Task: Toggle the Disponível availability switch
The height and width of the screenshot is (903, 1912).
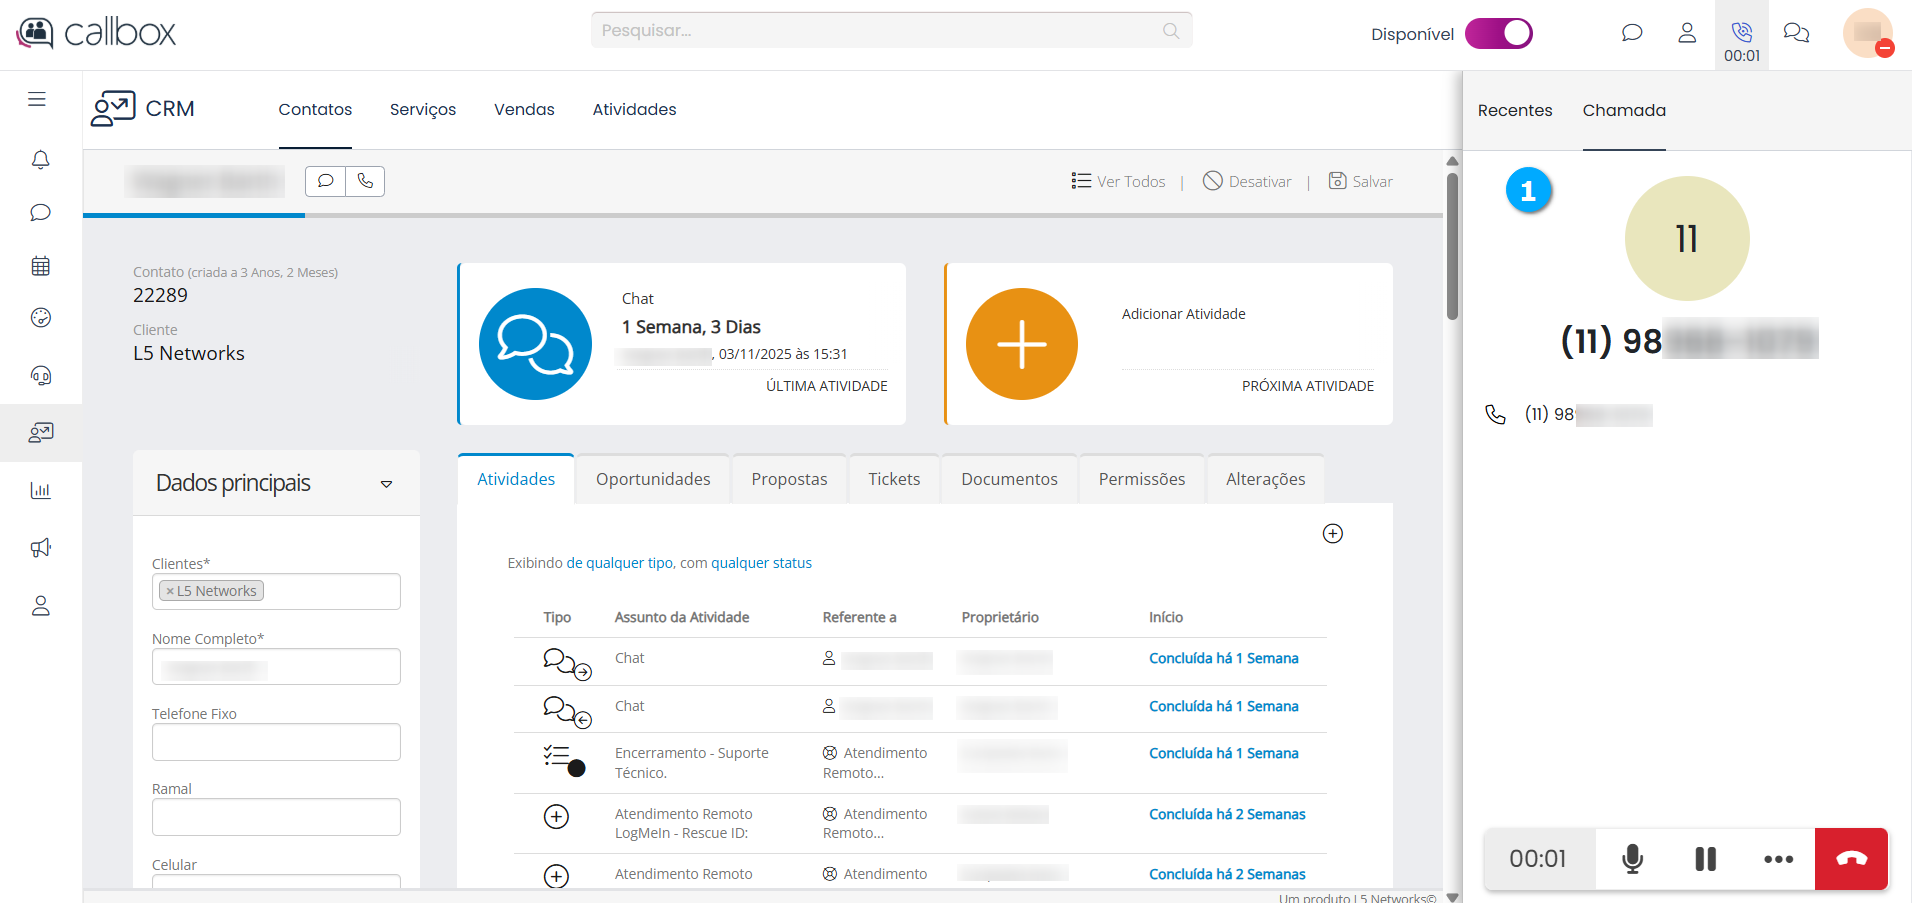Action: [1498, 34]
